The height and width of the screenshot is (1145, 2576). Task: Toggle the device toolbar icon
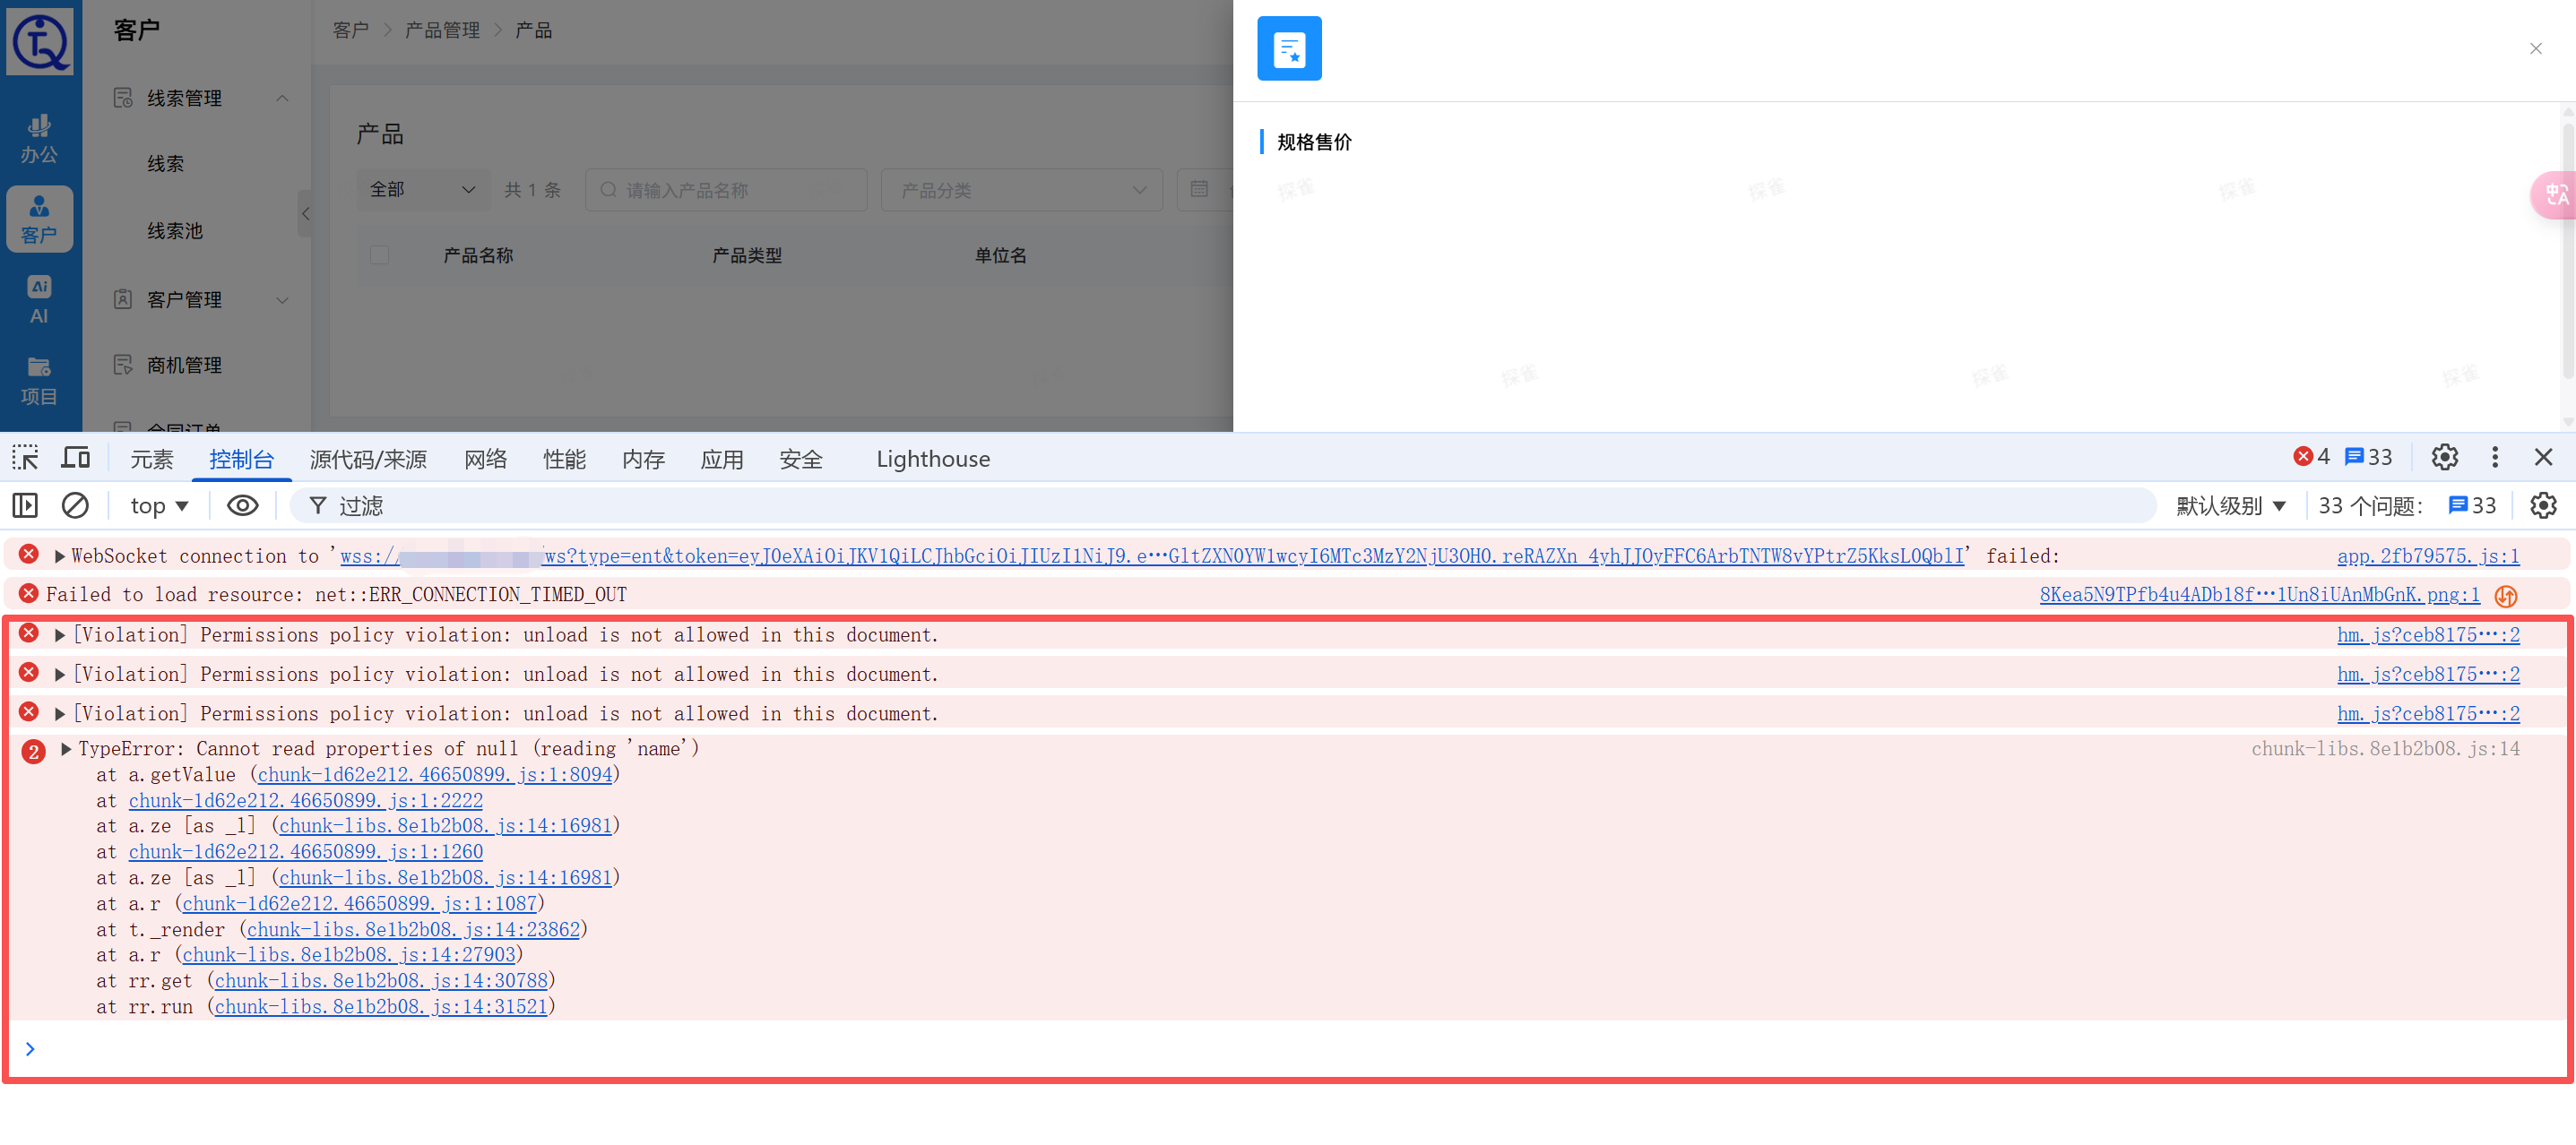pos(75,458)
